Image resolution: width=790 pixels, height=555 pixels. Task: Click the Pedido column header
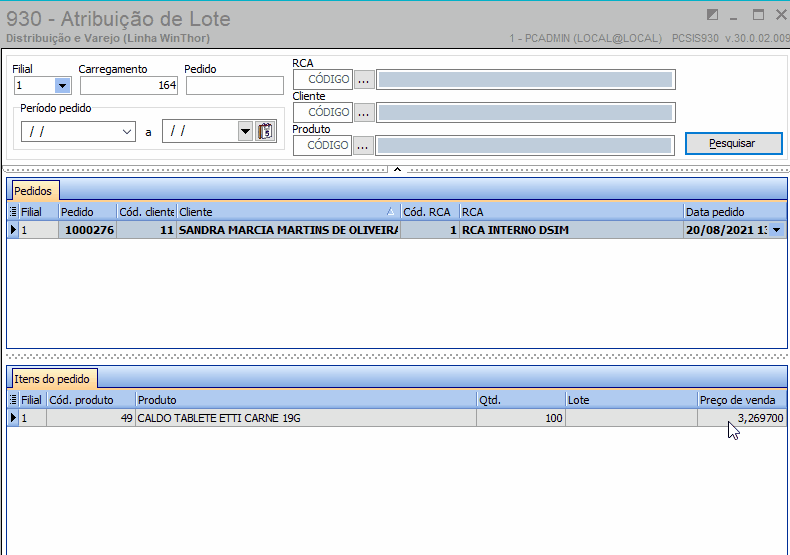click(x=88, y=212)
